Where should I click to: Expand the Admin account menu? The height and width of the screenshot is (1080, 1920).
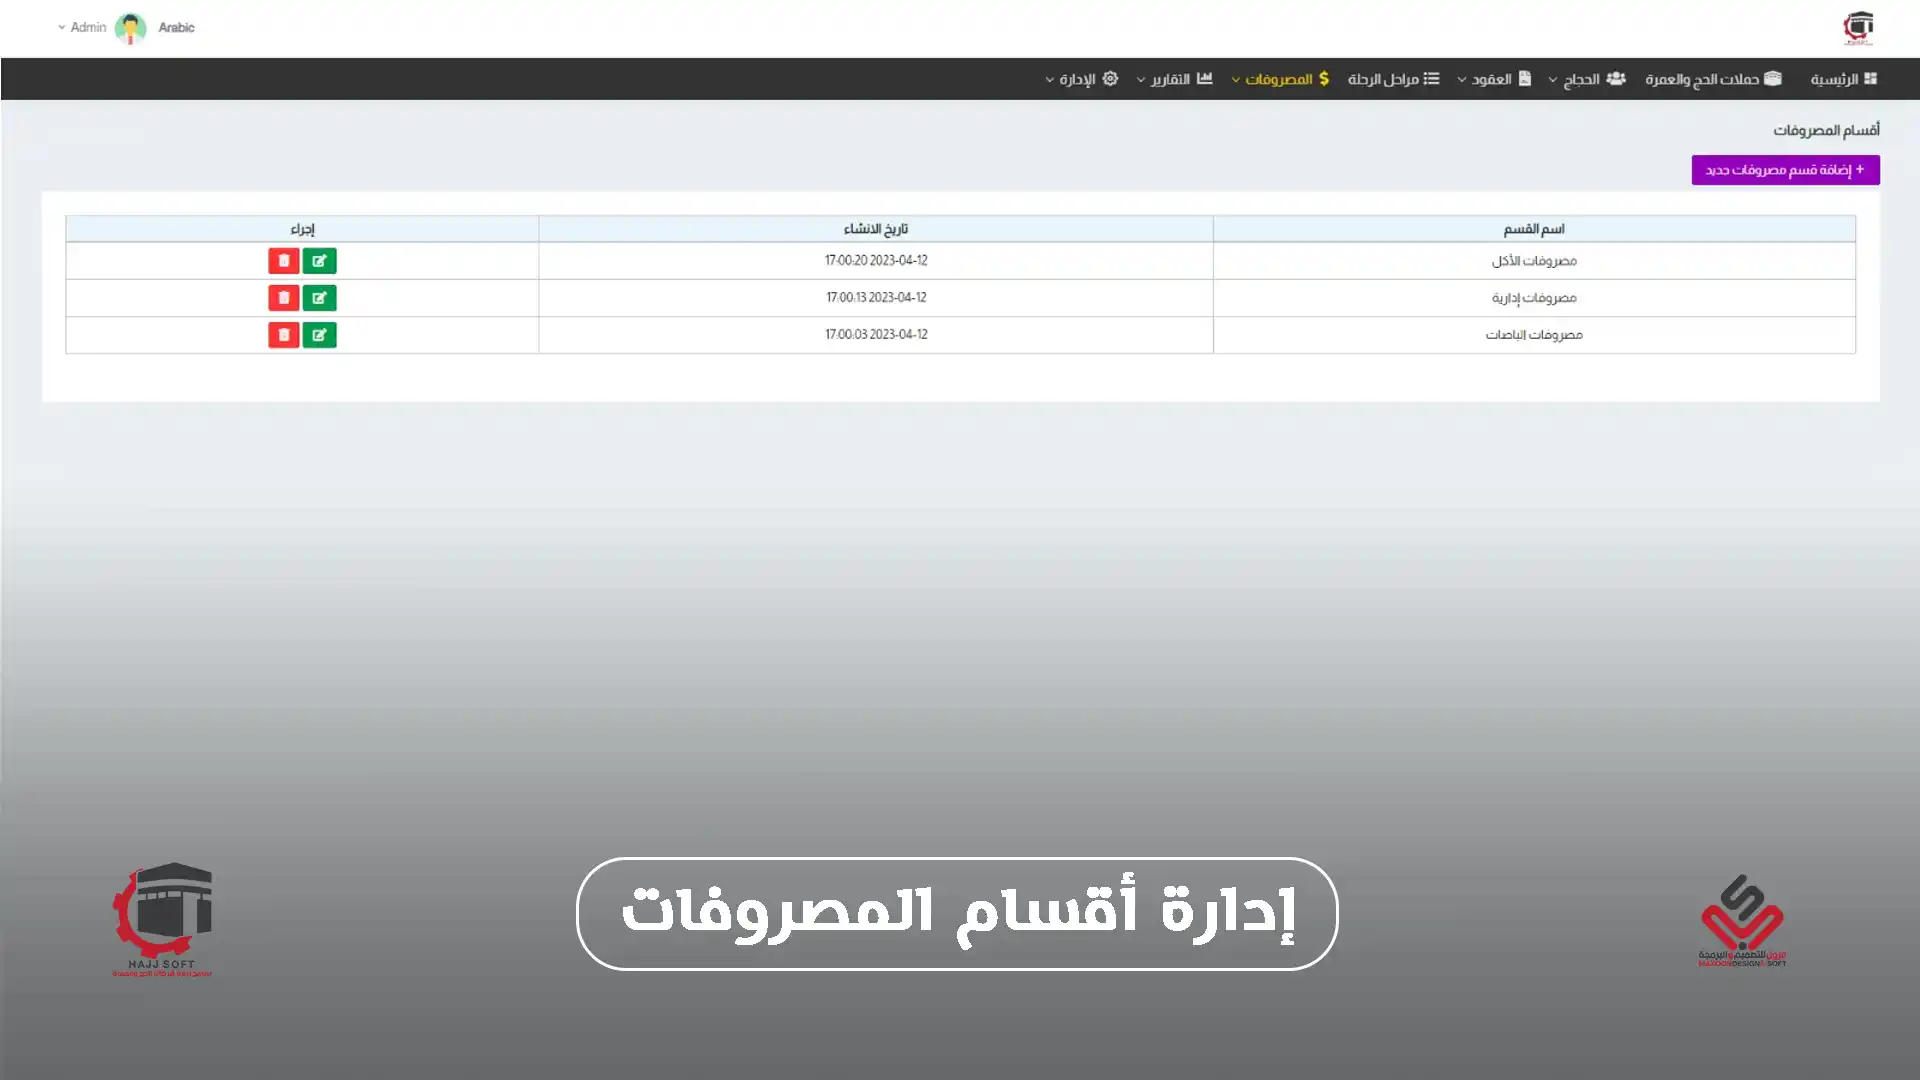[x=82, y=28]
